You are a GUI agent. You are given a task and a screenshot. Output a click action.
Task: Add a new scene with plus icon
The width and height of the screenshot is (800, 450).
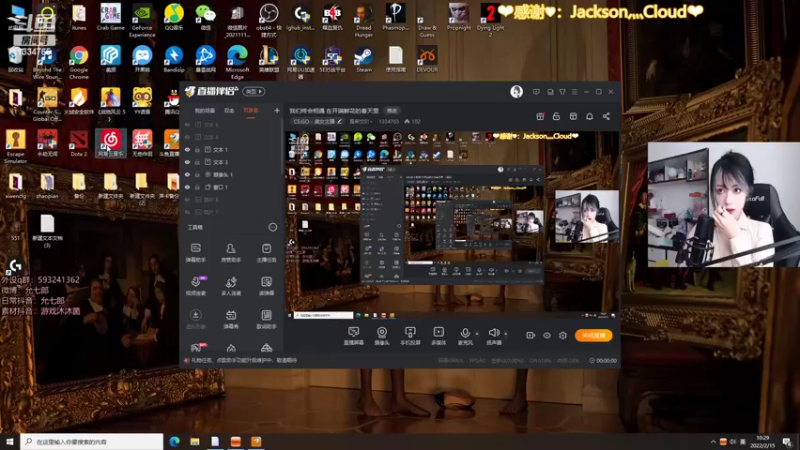click(x=277, y=110)
